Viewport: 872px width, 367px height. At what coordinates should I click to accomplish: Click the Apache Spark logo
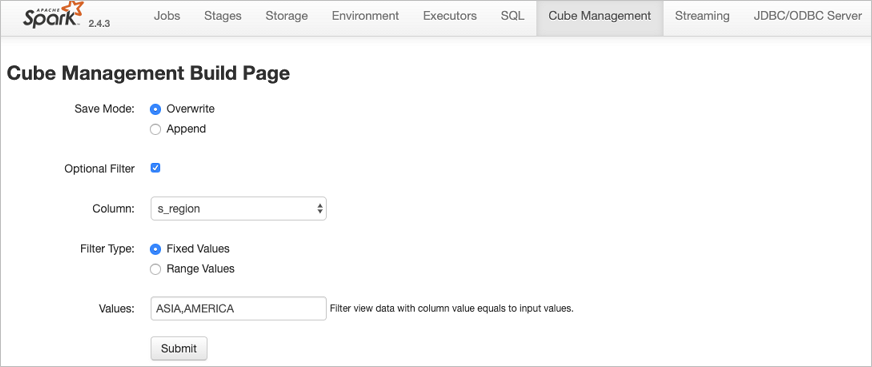coord(54,16)
